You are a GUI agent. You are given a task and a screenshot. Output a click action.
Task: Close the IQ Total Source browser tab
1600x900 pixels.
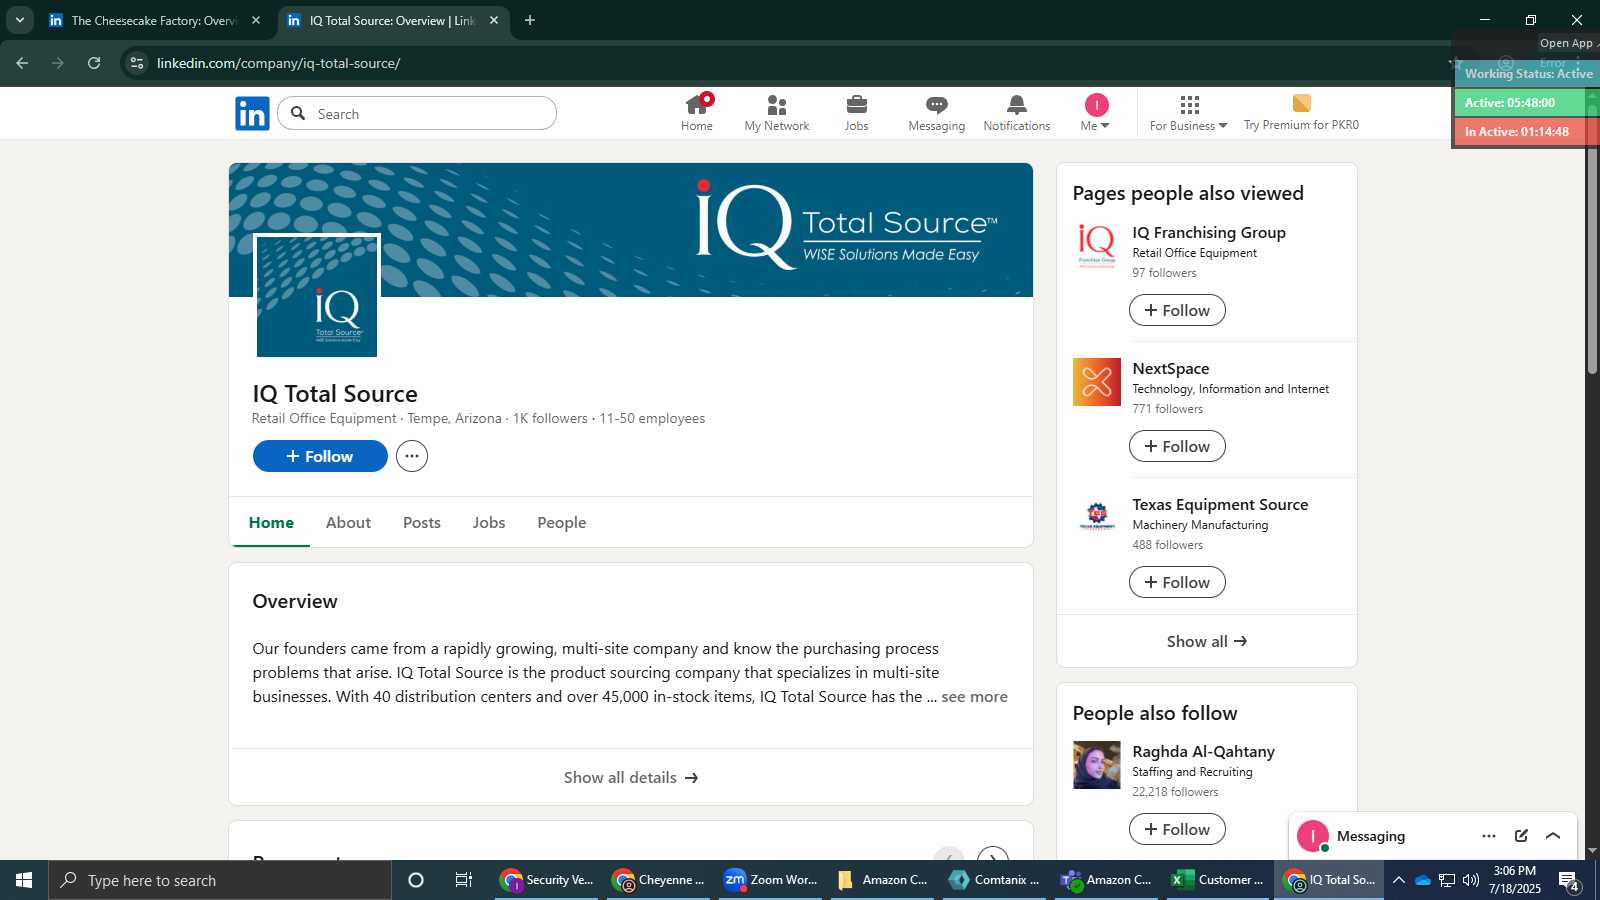tap(494, 20)
